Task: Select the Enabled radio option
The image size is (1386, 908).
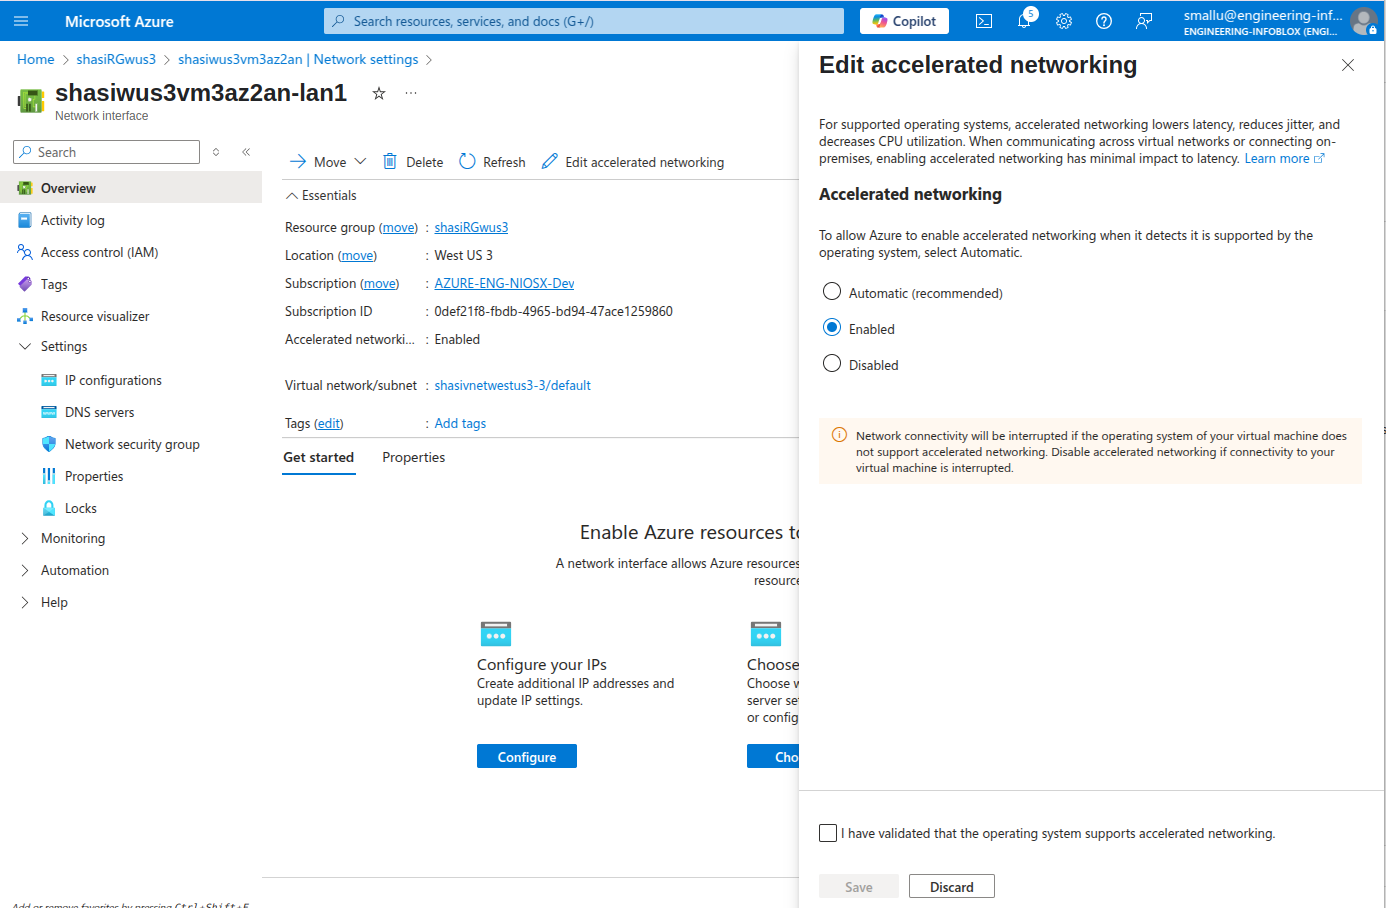Action: click(832, 328)
